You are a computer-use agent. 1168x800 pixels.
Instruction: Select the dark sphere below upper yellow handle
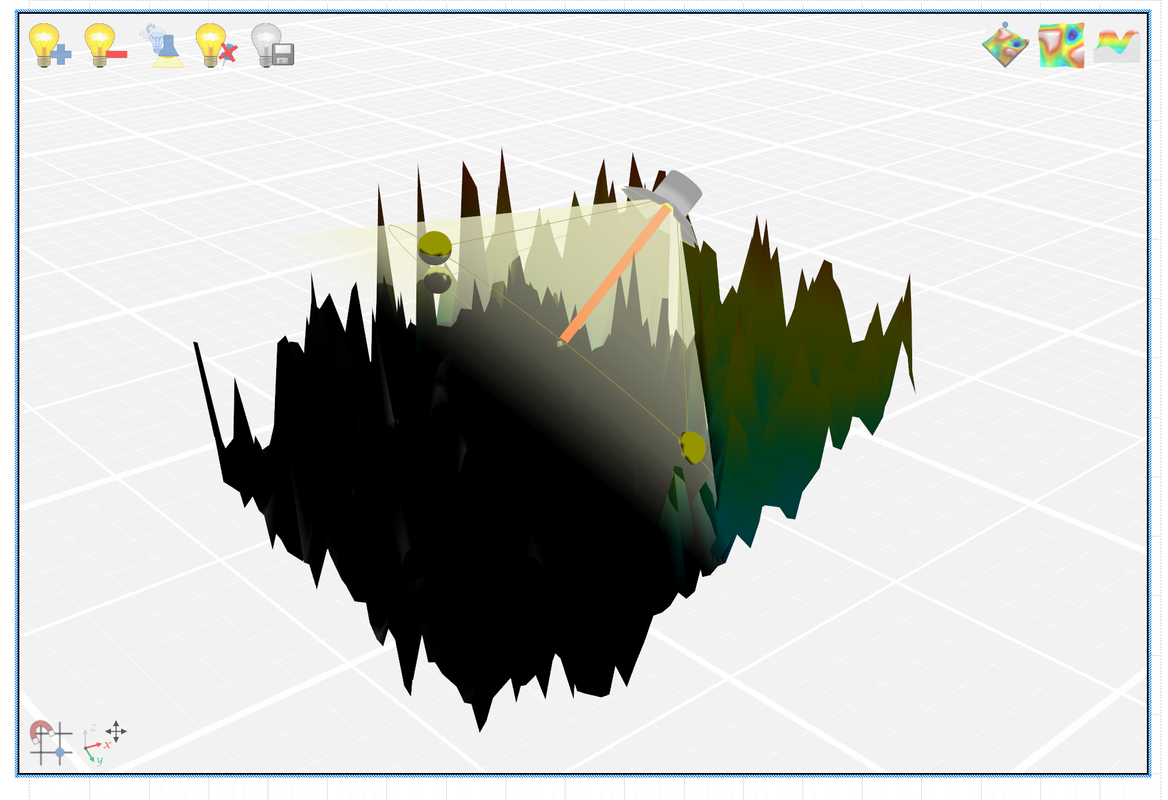click(437, 281)
